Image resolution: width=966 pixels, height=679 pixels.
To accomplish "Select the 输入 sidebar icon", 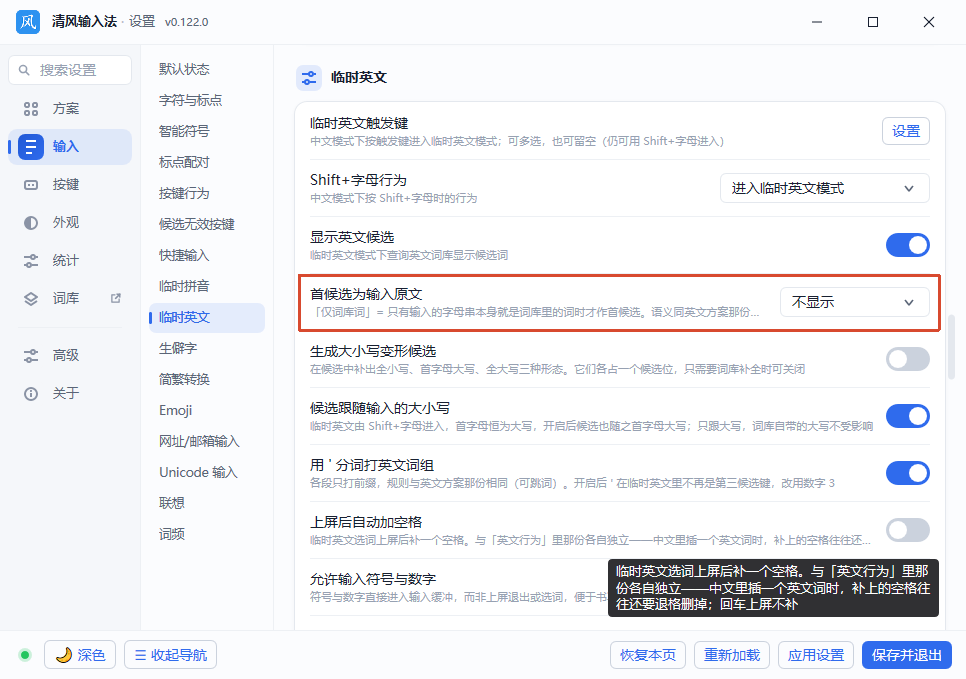I will (31, 147).
